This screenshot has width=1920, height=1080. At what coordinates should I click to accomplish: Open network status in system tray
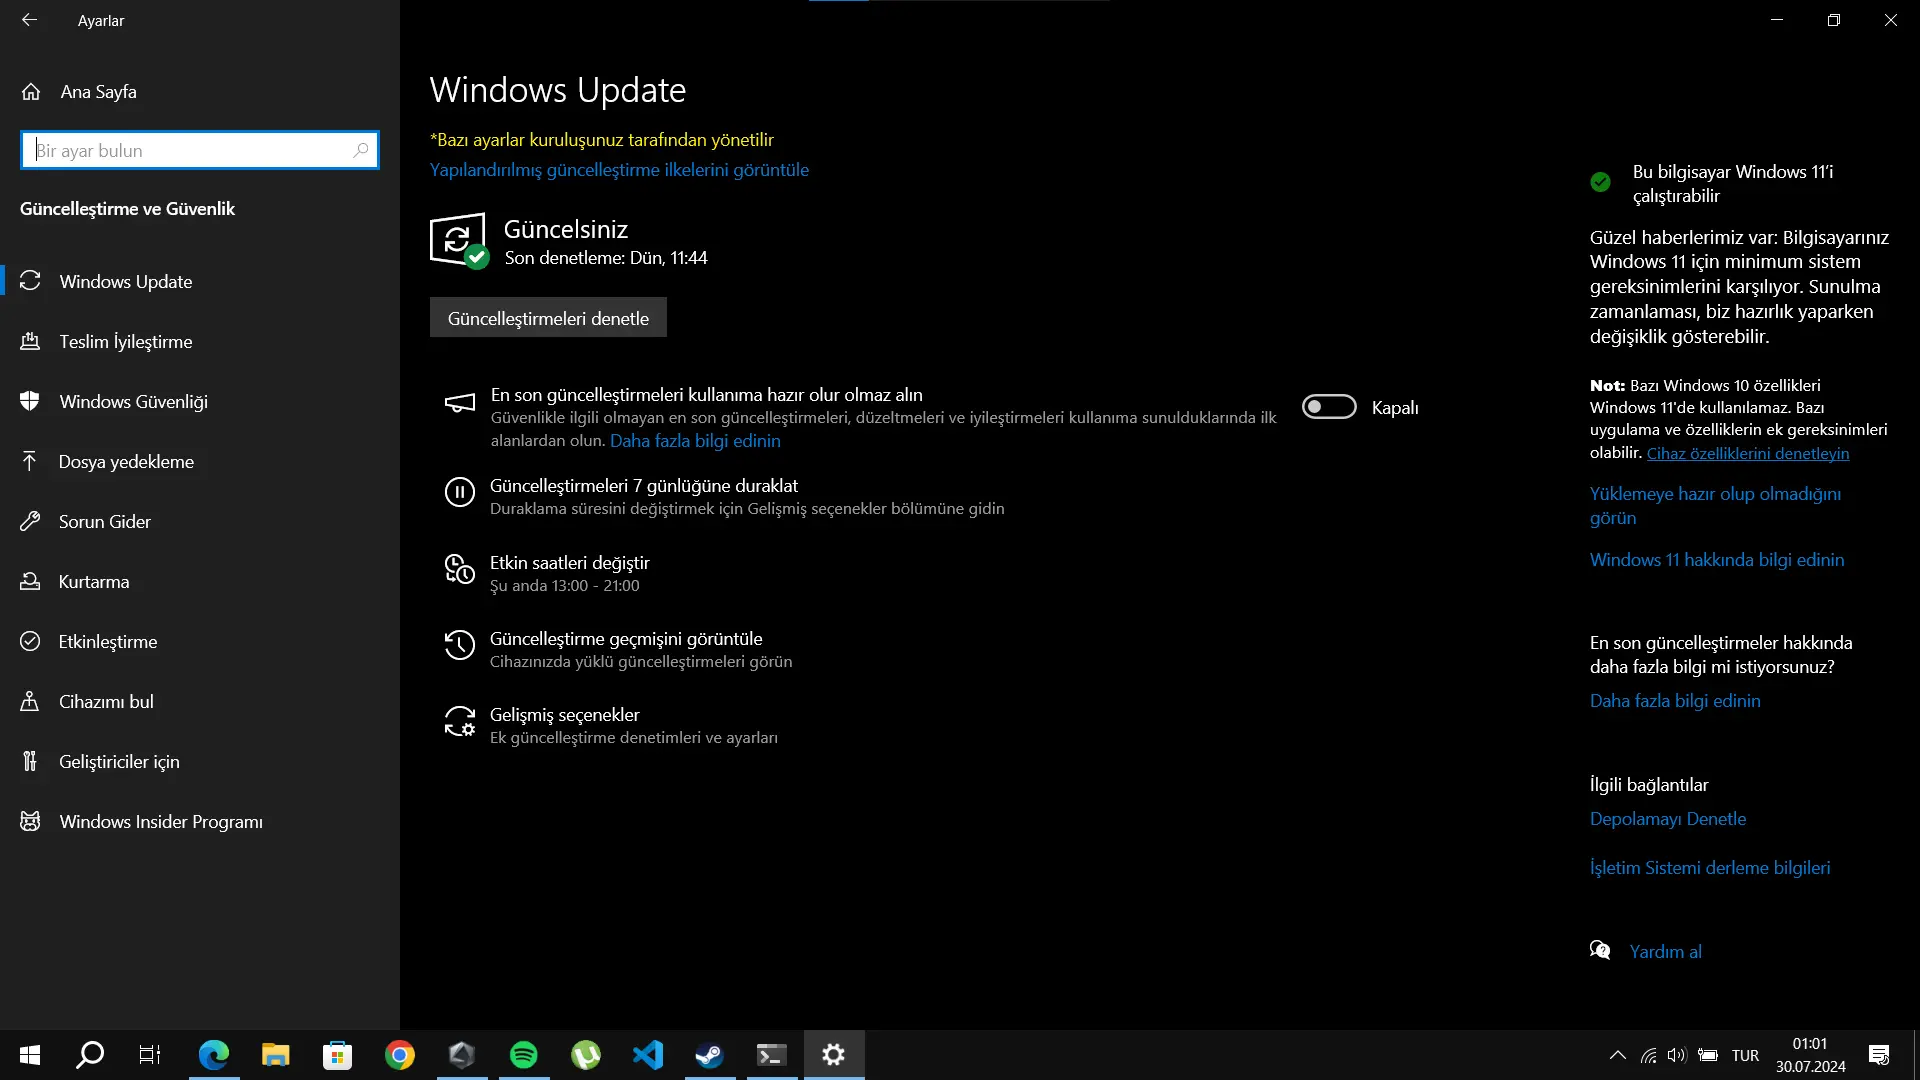(1648, 1055)
